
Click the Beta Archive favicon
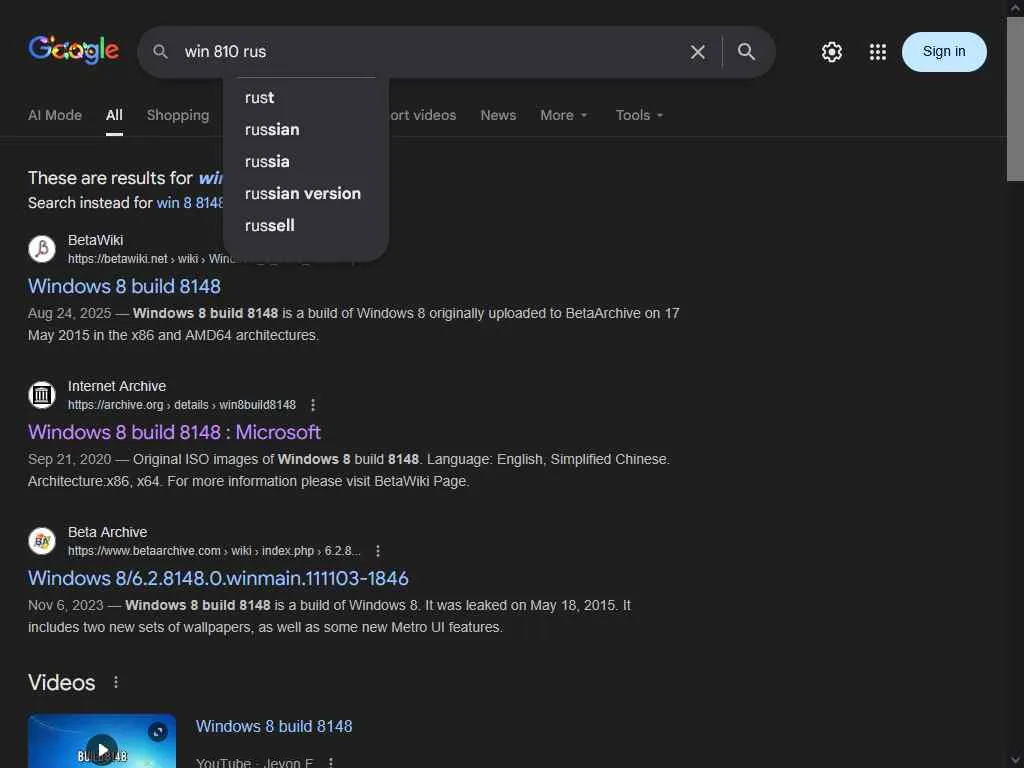42,541
